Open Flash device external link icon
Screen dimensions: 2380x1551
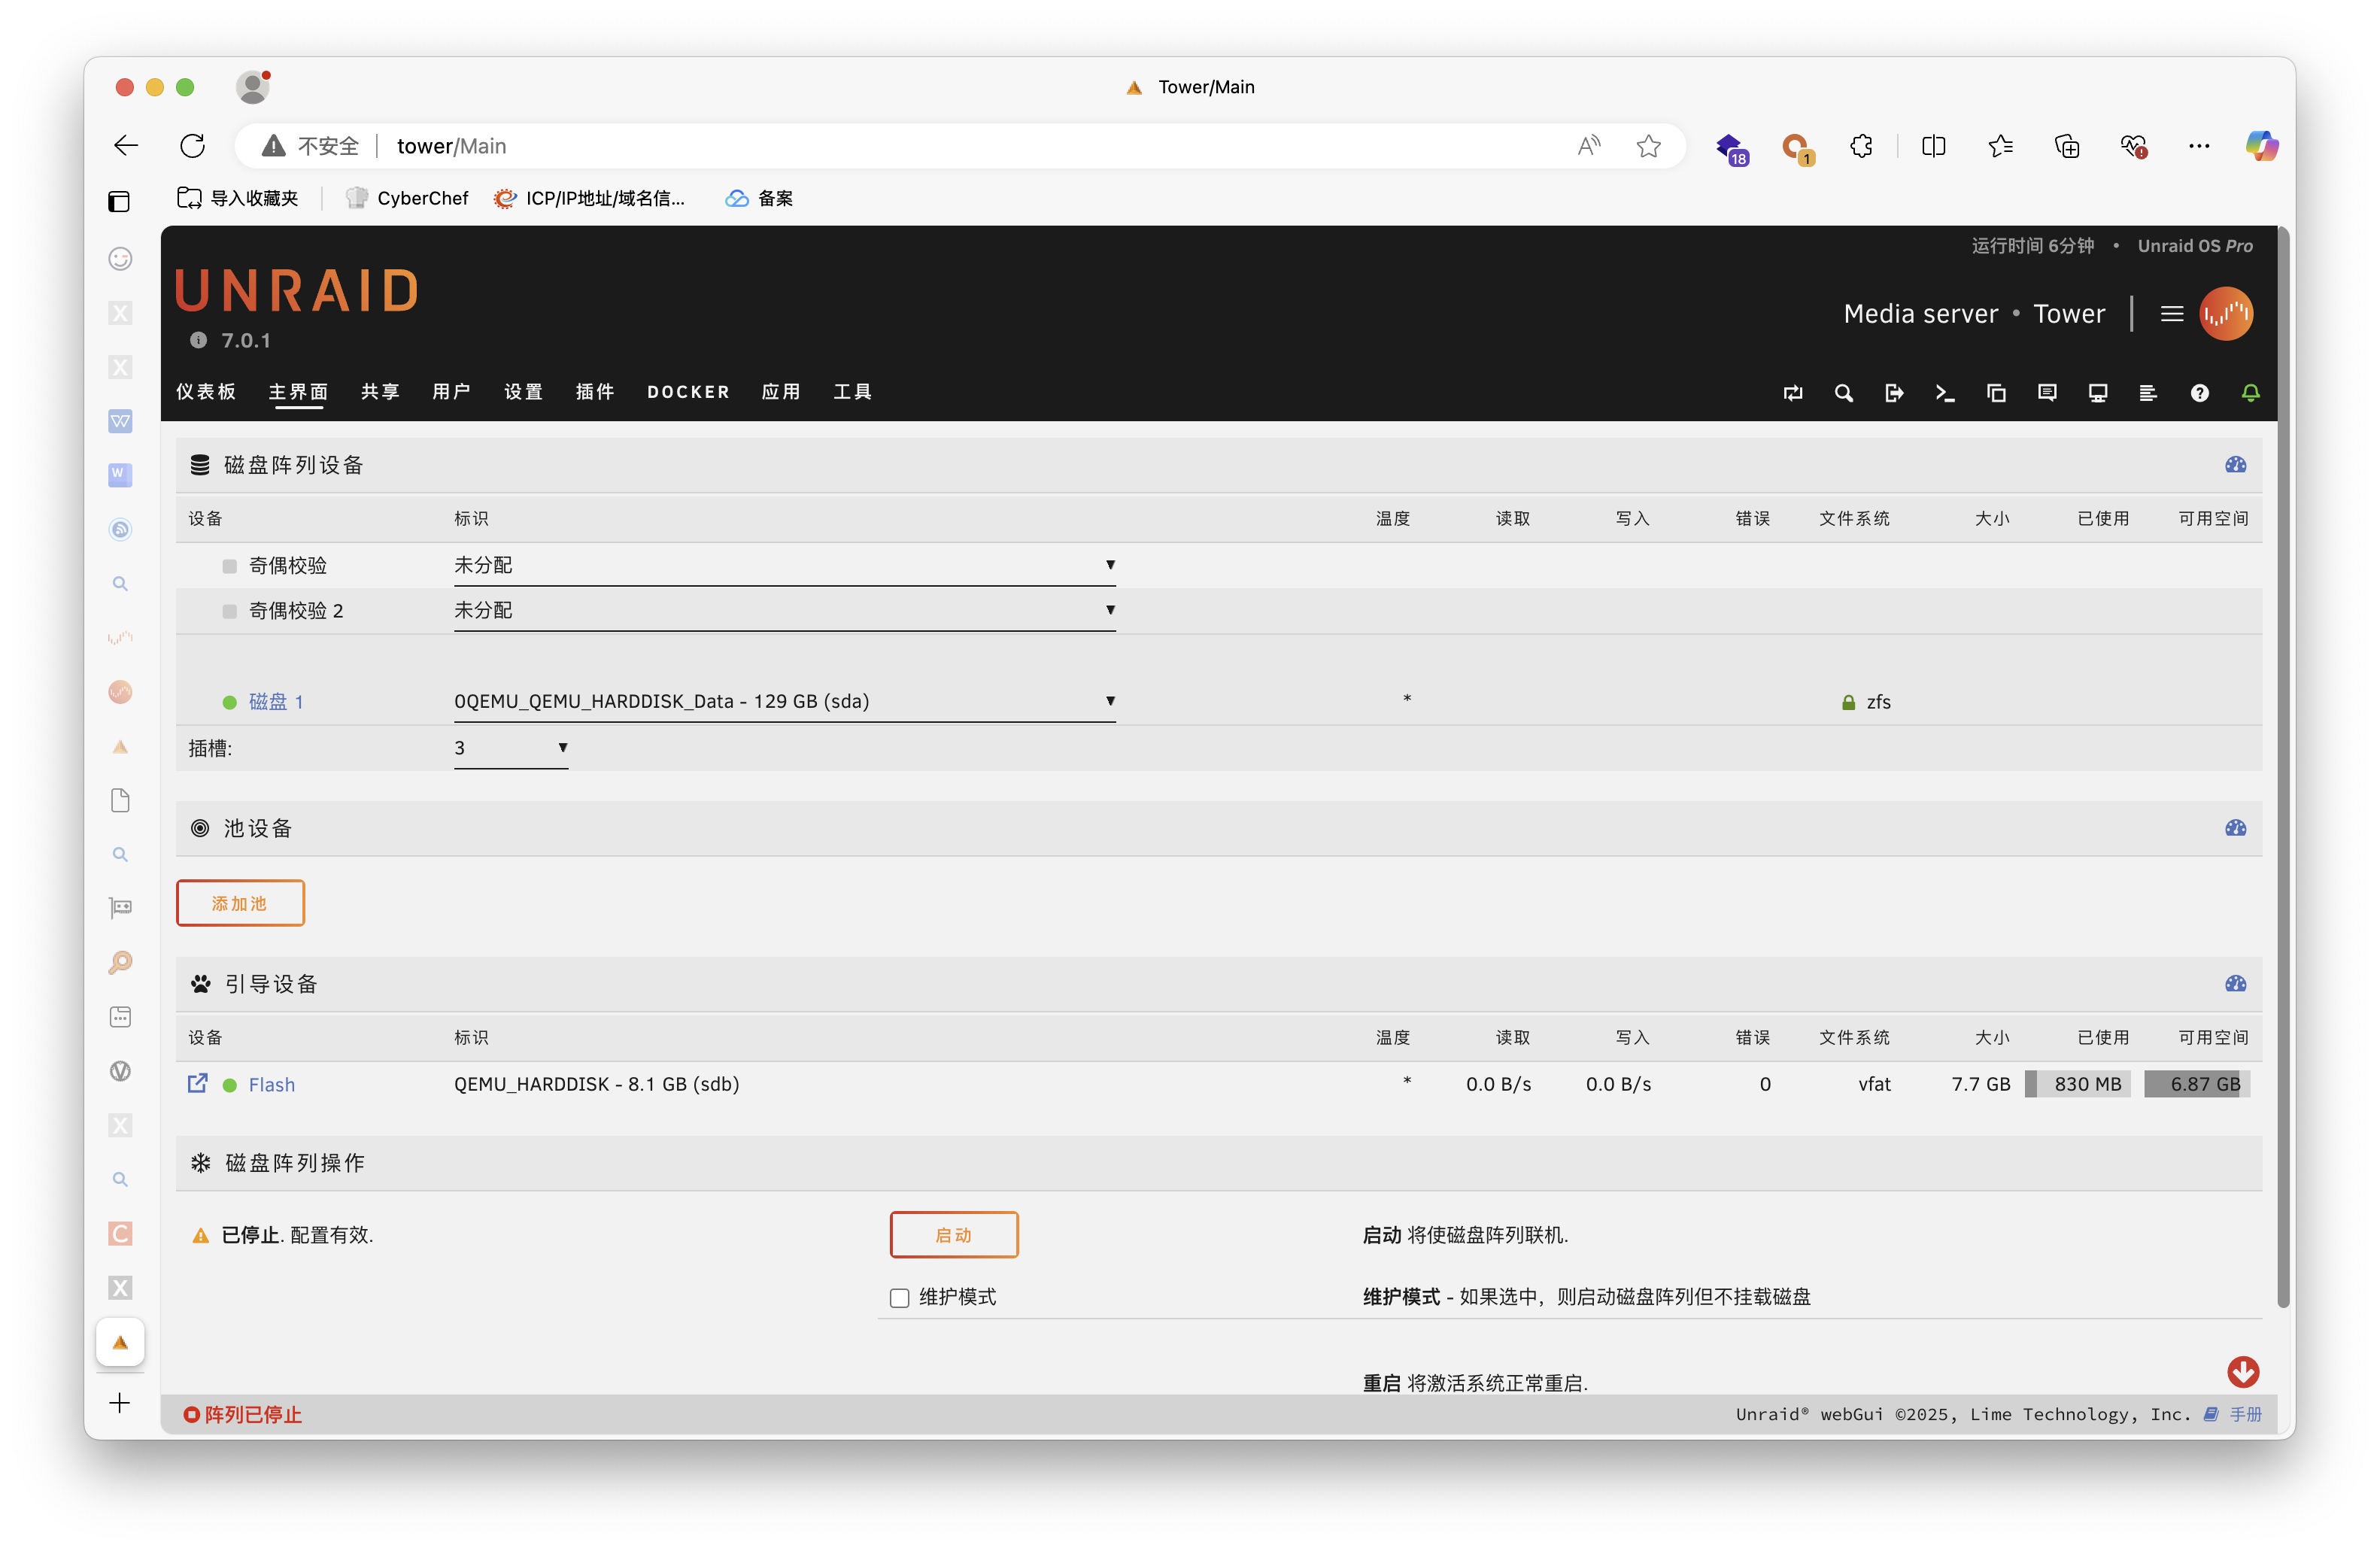(x=198, y=1083)
